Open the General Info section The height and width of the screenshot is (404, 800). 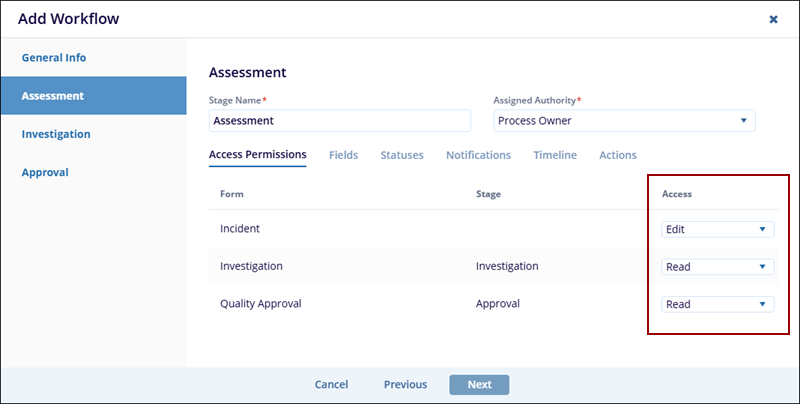pos(54,58)
